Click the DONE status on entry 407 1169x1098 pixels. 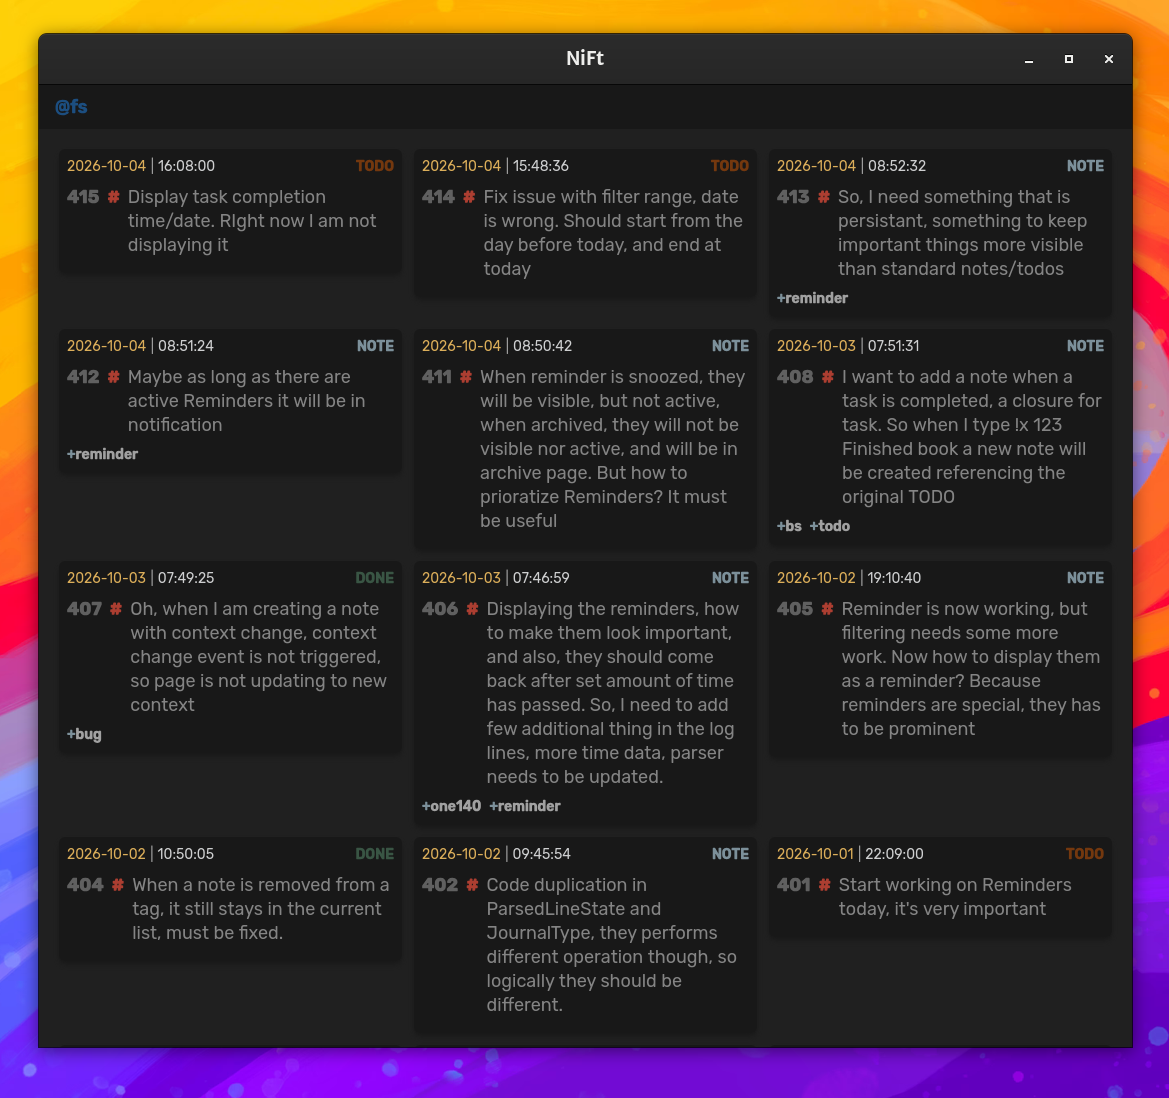coord(375,578)
